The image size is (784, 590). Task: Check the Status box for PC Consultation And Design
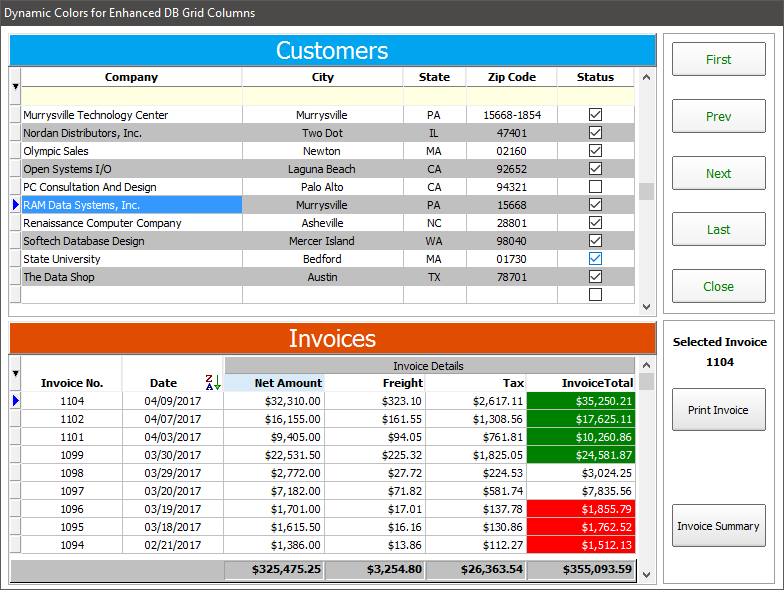point(596,187)
